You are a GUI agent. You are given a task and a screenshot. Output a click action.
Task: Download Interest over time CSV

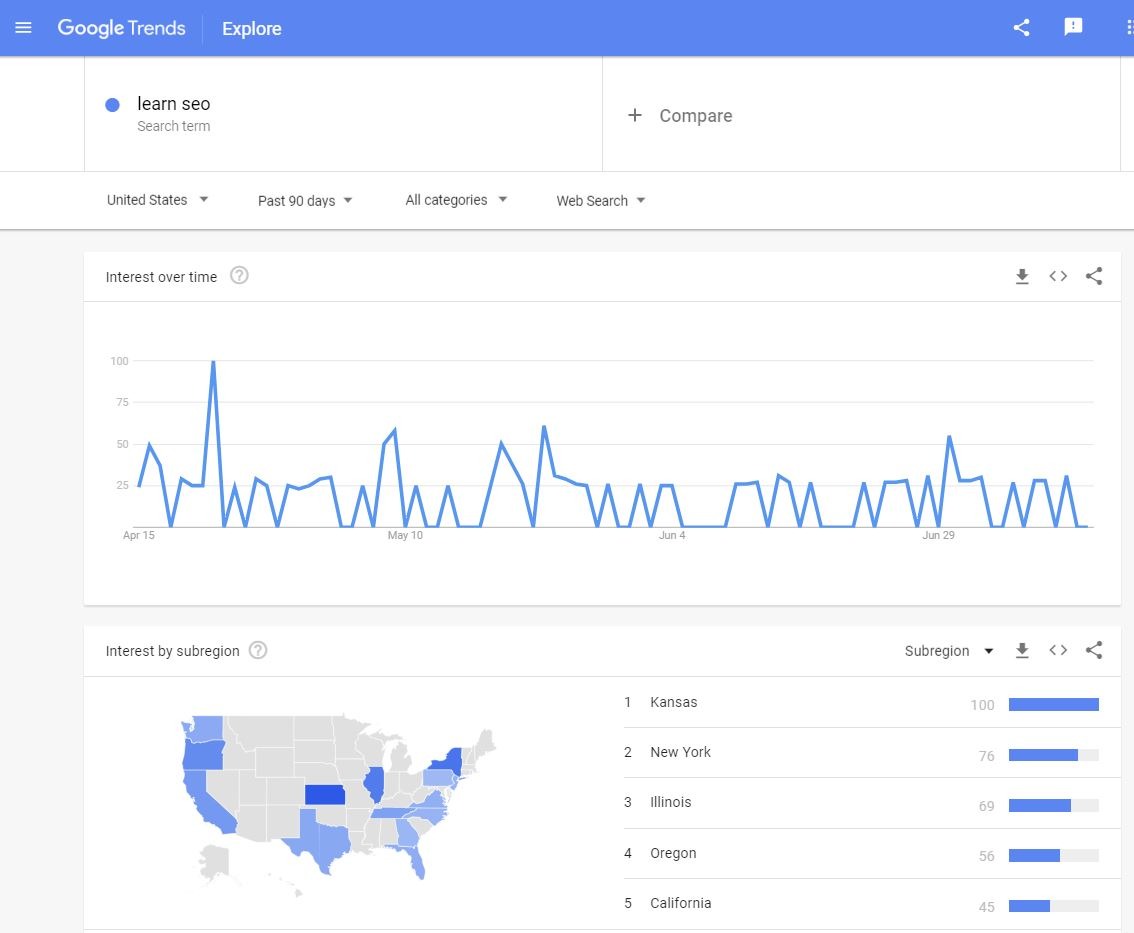(x=1022, y=276)
